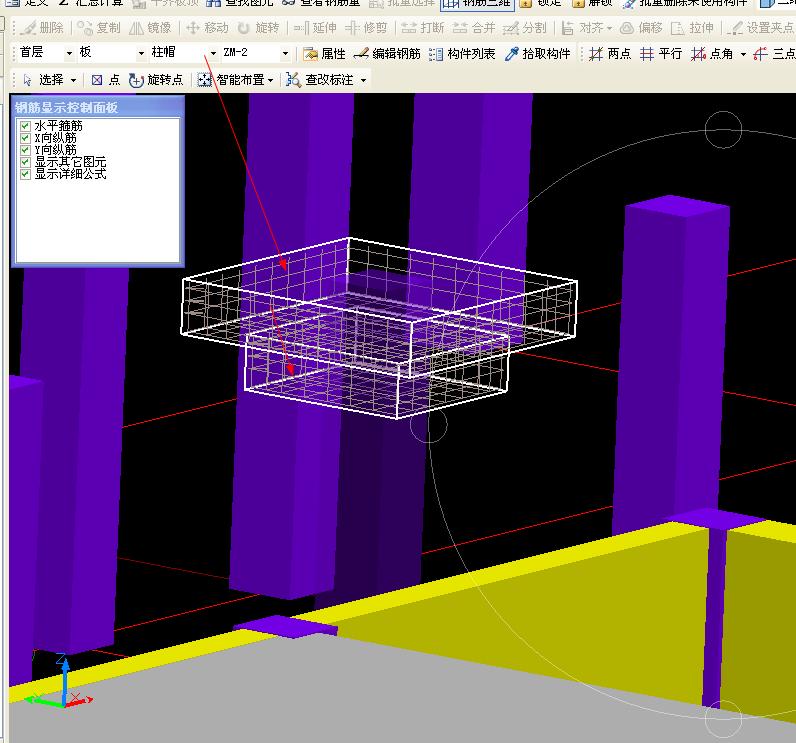The image size is (796, 743).
Task: Open 属性 (Properties) panel
Action: tap(324, 54)
